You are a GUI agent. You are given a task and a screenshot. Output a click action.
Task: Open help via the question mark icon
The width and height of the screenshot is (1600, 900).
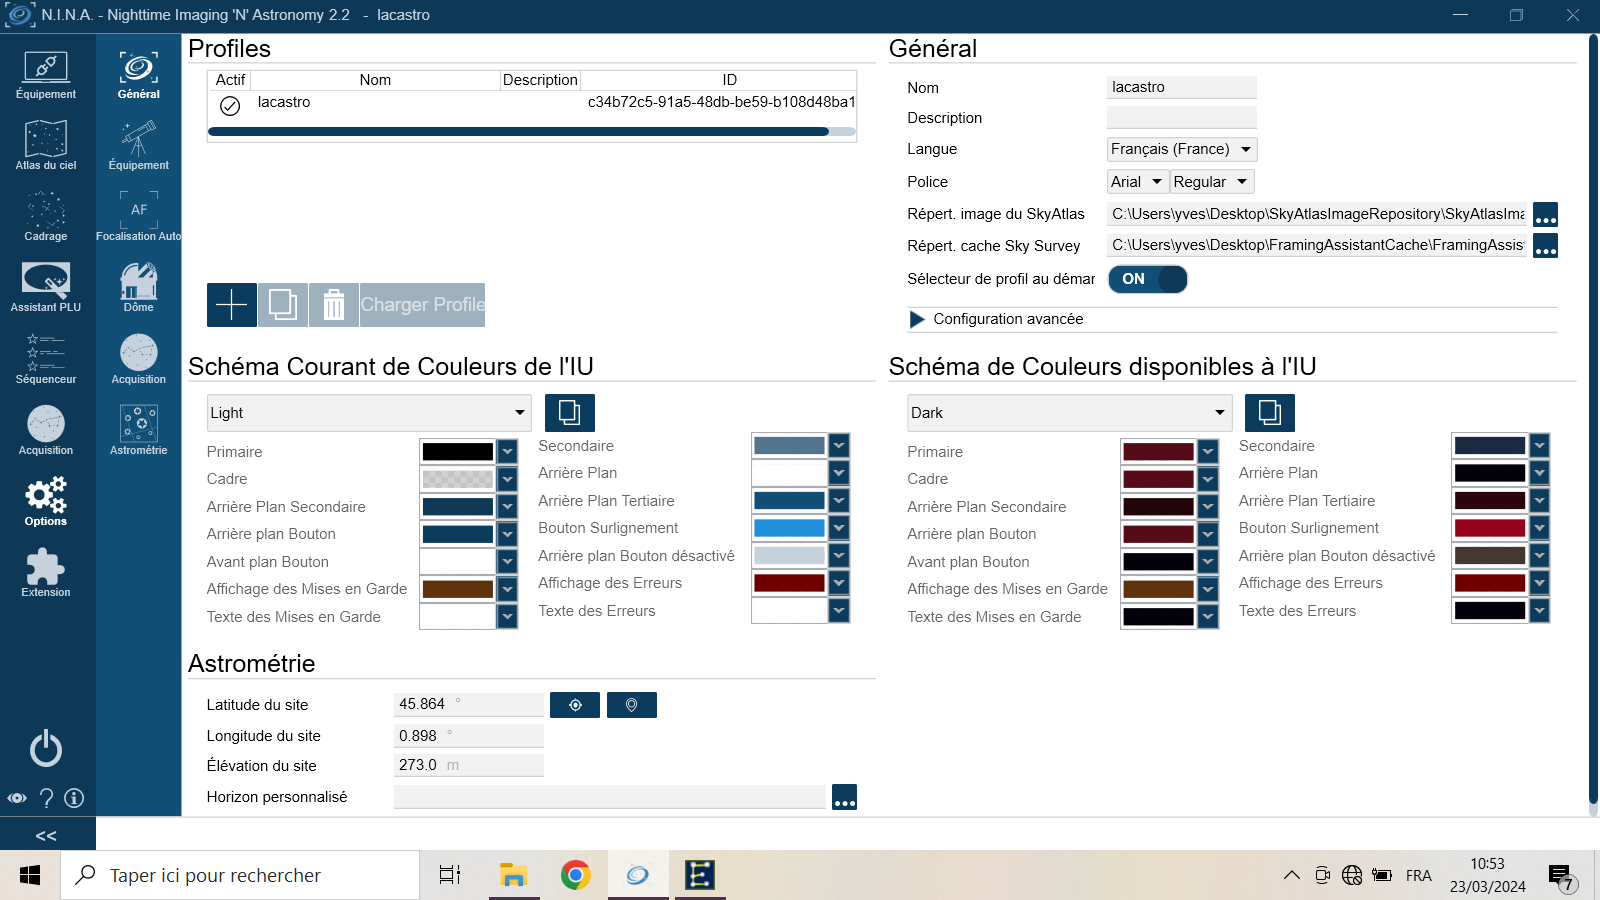(x=46, y=798)
